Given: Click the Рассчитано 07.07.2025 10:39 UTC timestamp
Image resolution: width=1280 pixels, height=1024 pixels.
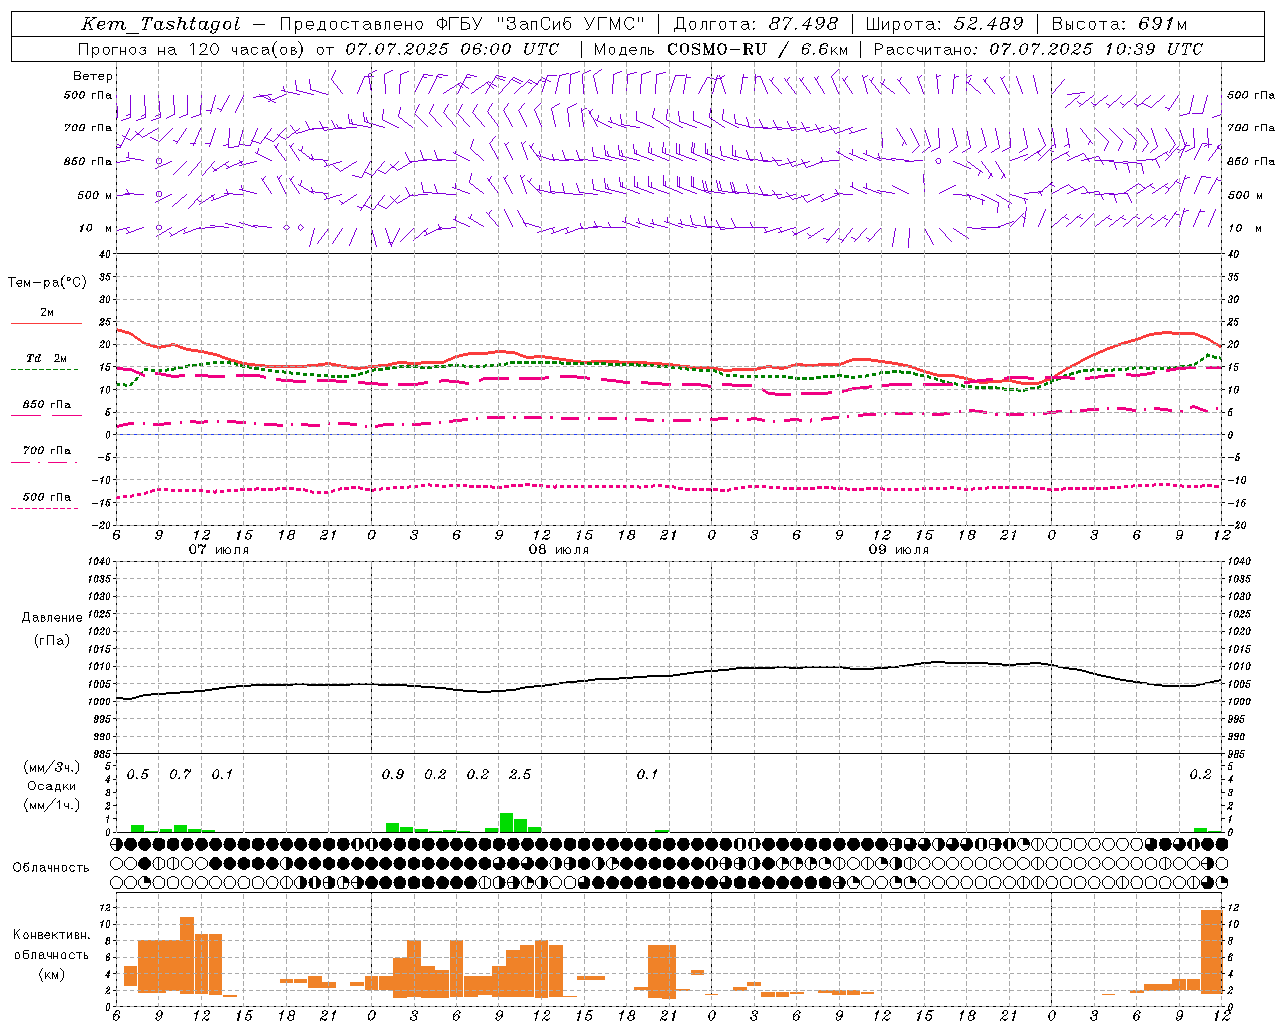Looking at the screenshot, I should tap(1038, 49).
